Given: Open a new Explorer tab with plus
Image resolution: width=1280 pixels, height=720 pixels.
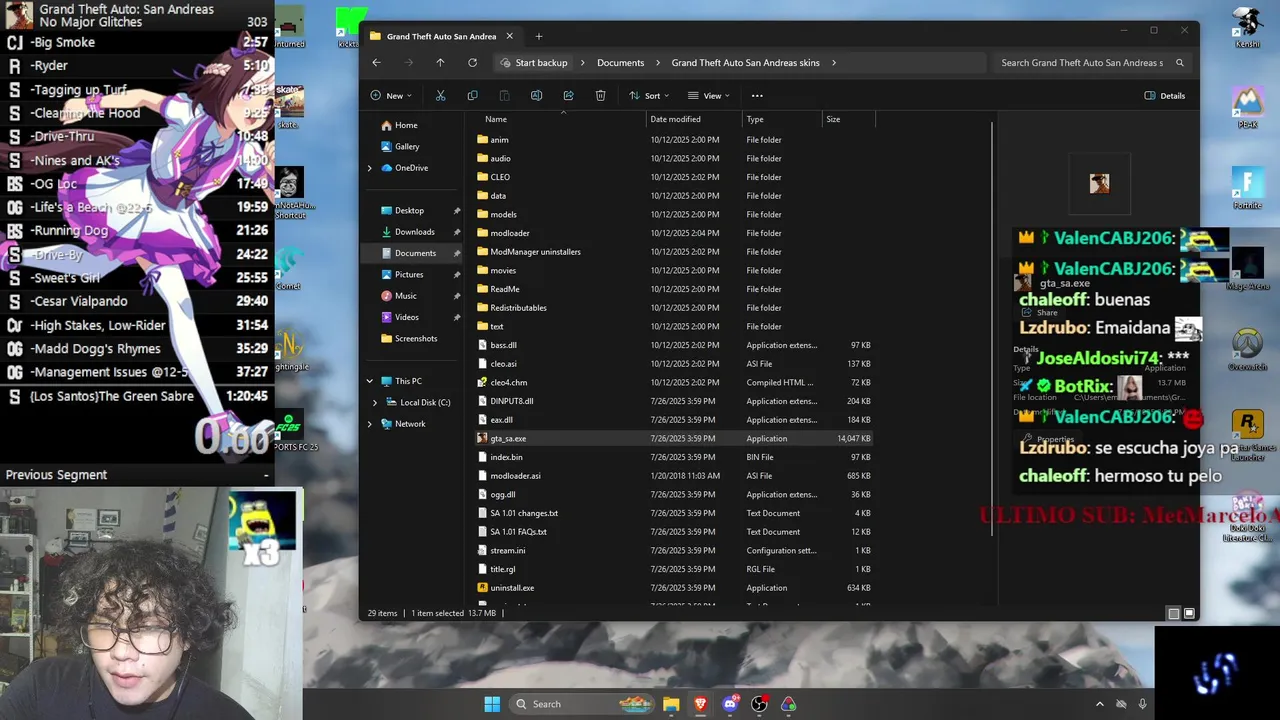Looking at the screenshot, I should (x=538, y=36).
